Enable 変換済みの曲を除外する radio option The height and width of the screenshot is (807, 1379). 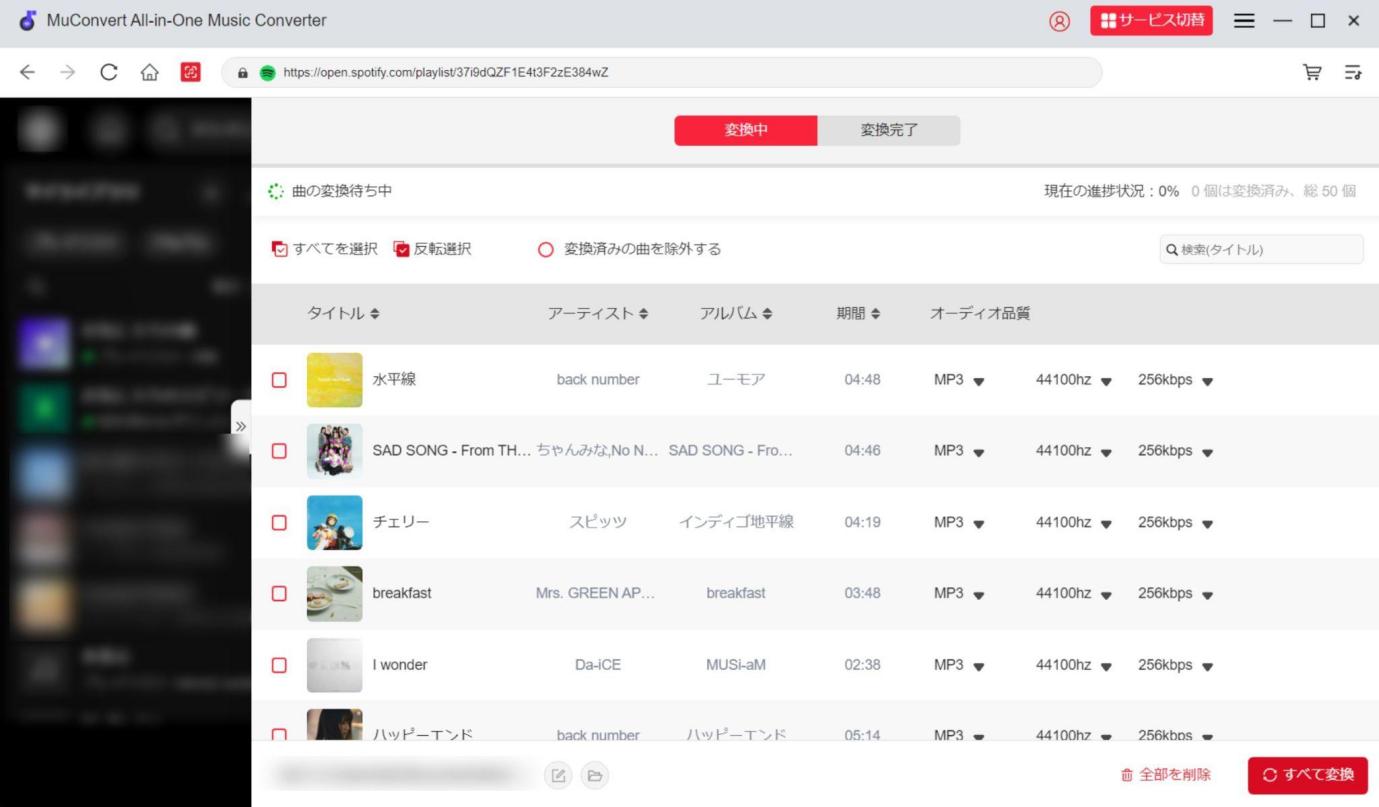click(546, 250)
